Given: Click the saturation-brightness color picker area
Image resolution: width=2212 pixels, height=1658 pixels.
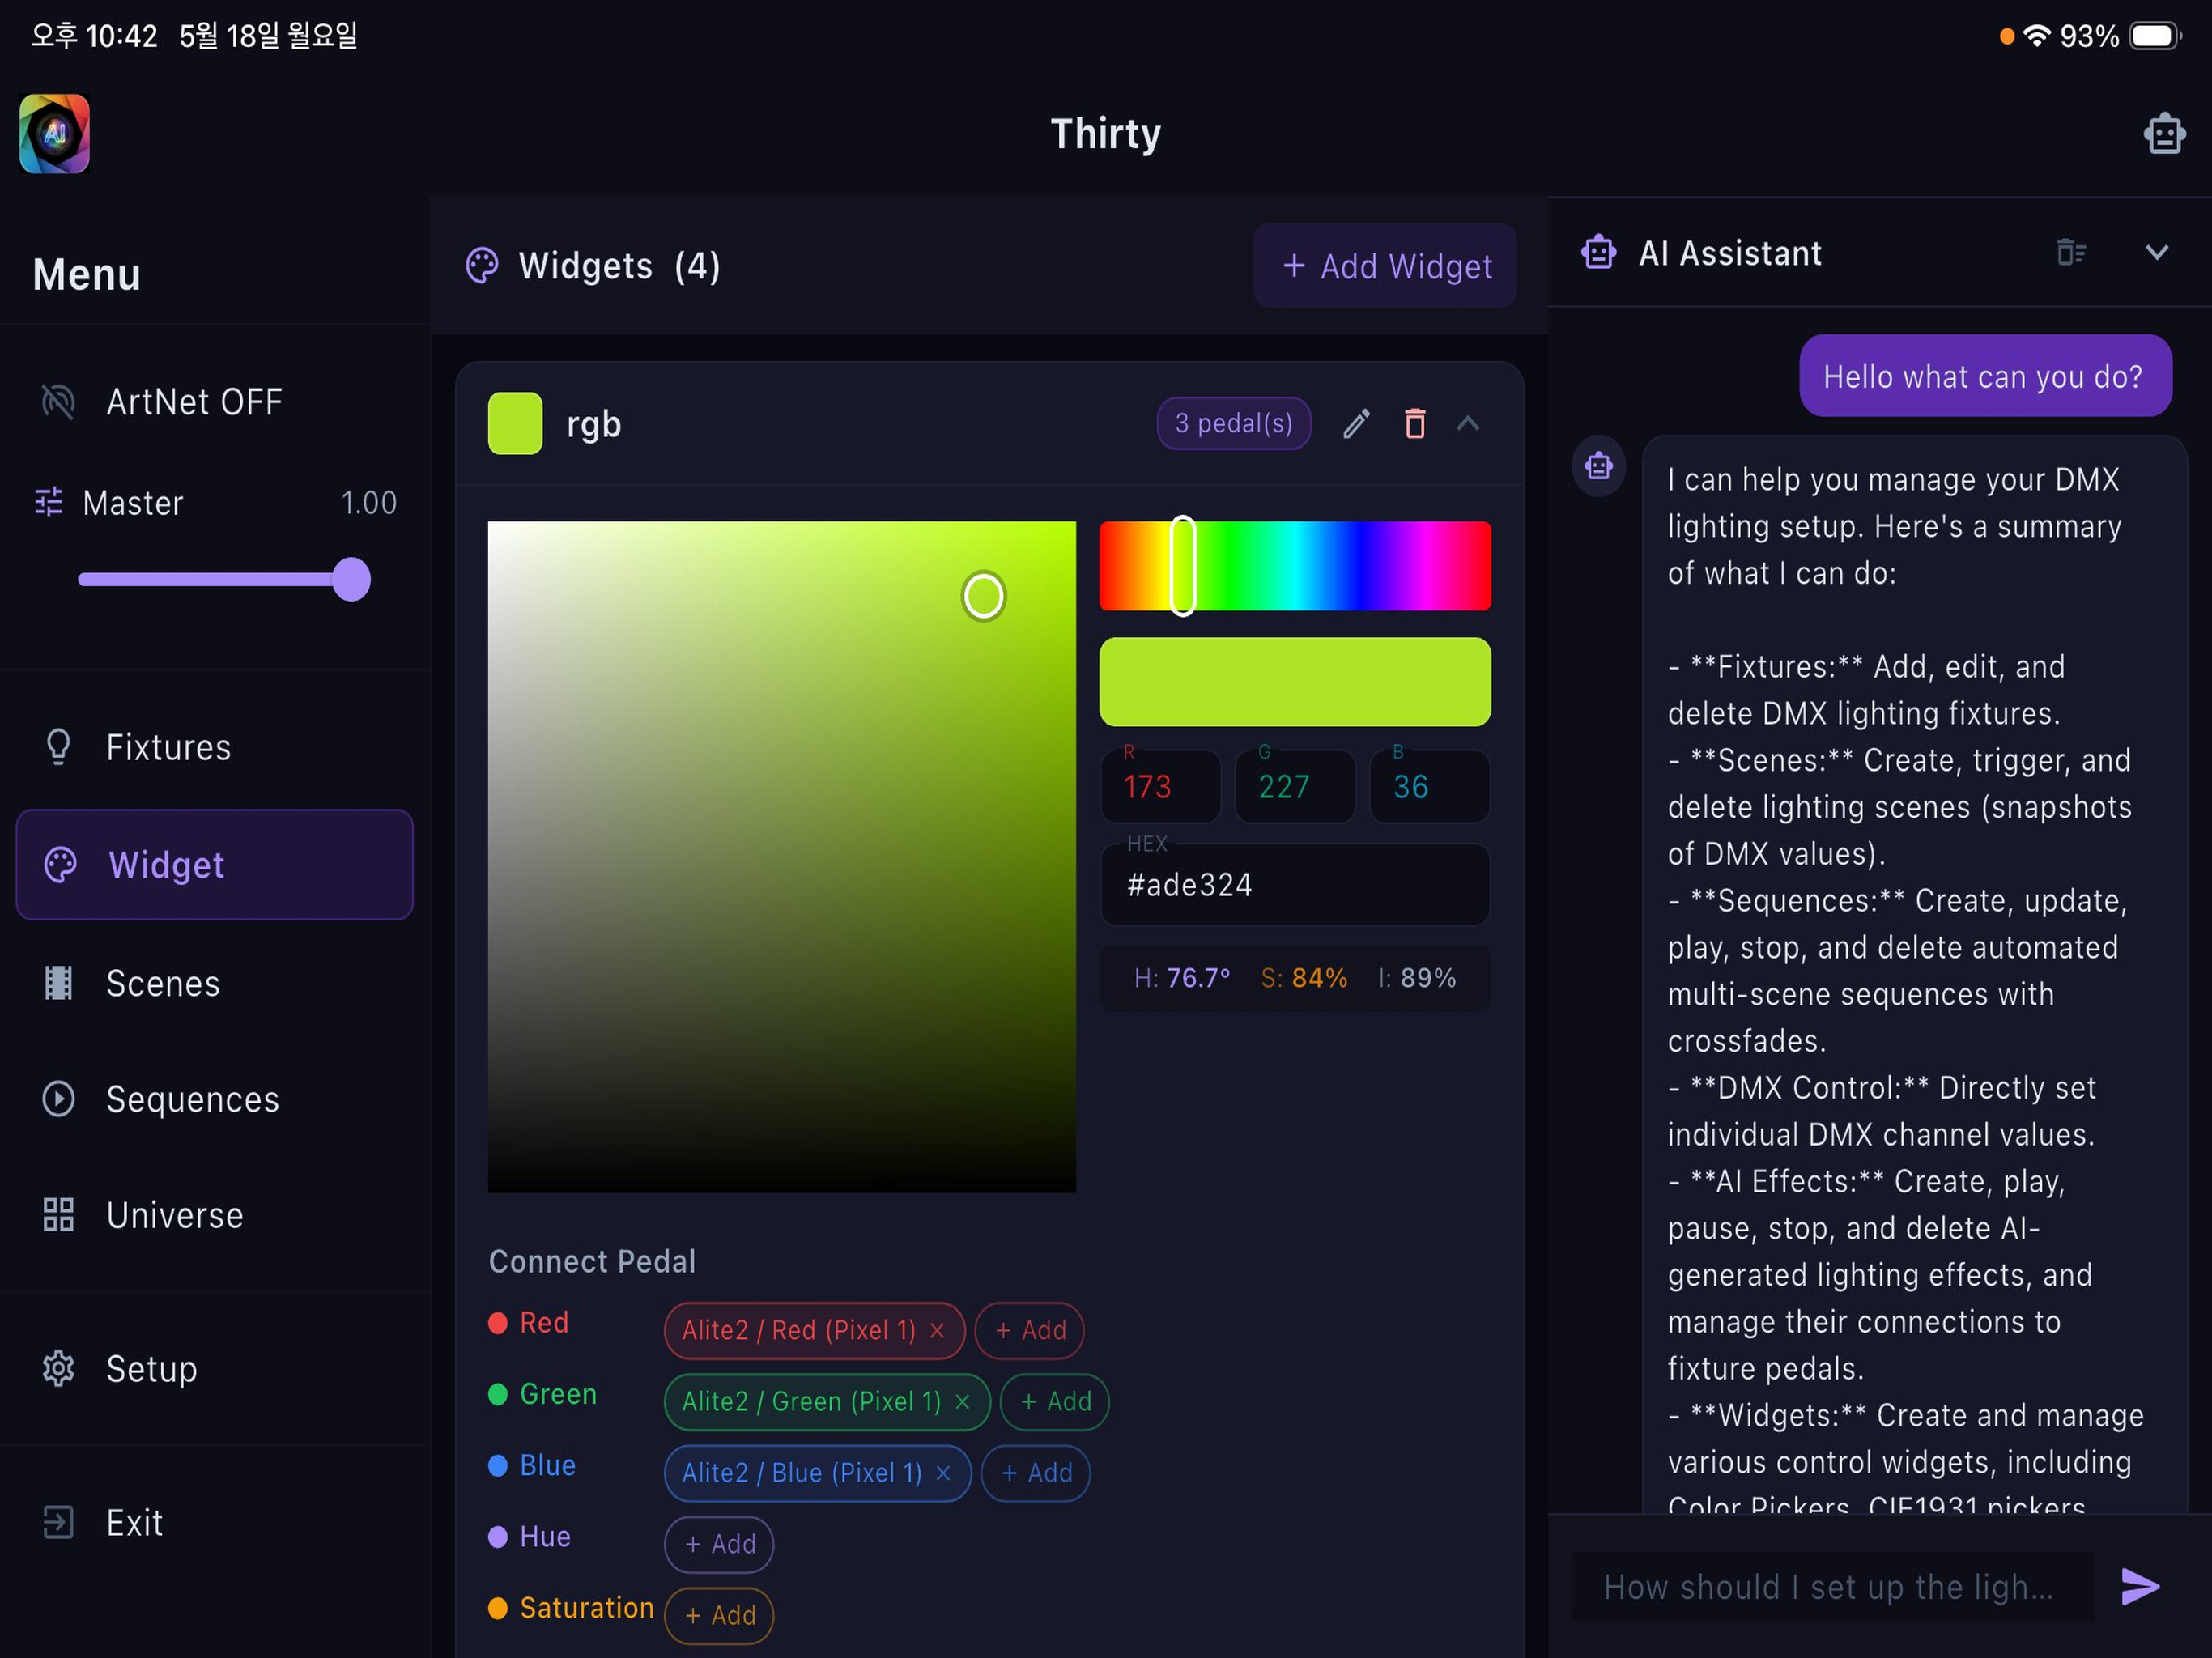Looking at the screenshot, I should (782, 857).
